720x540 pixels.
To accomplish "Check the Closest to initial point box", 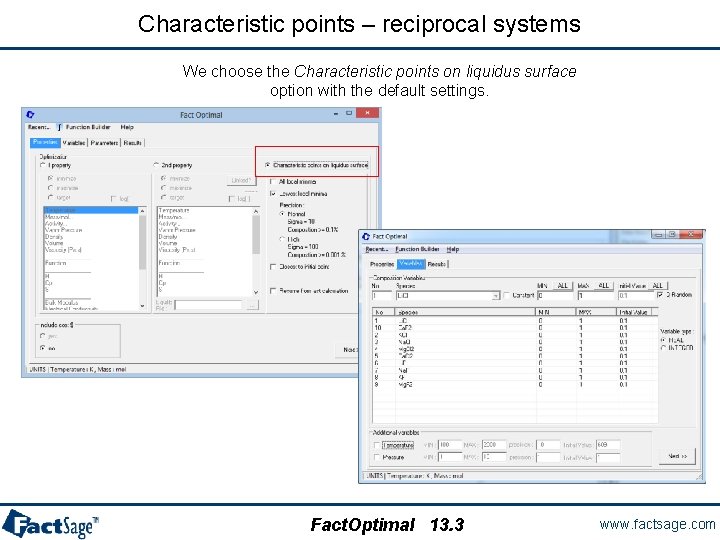I will pyautogui.click(x=273, y=267).
